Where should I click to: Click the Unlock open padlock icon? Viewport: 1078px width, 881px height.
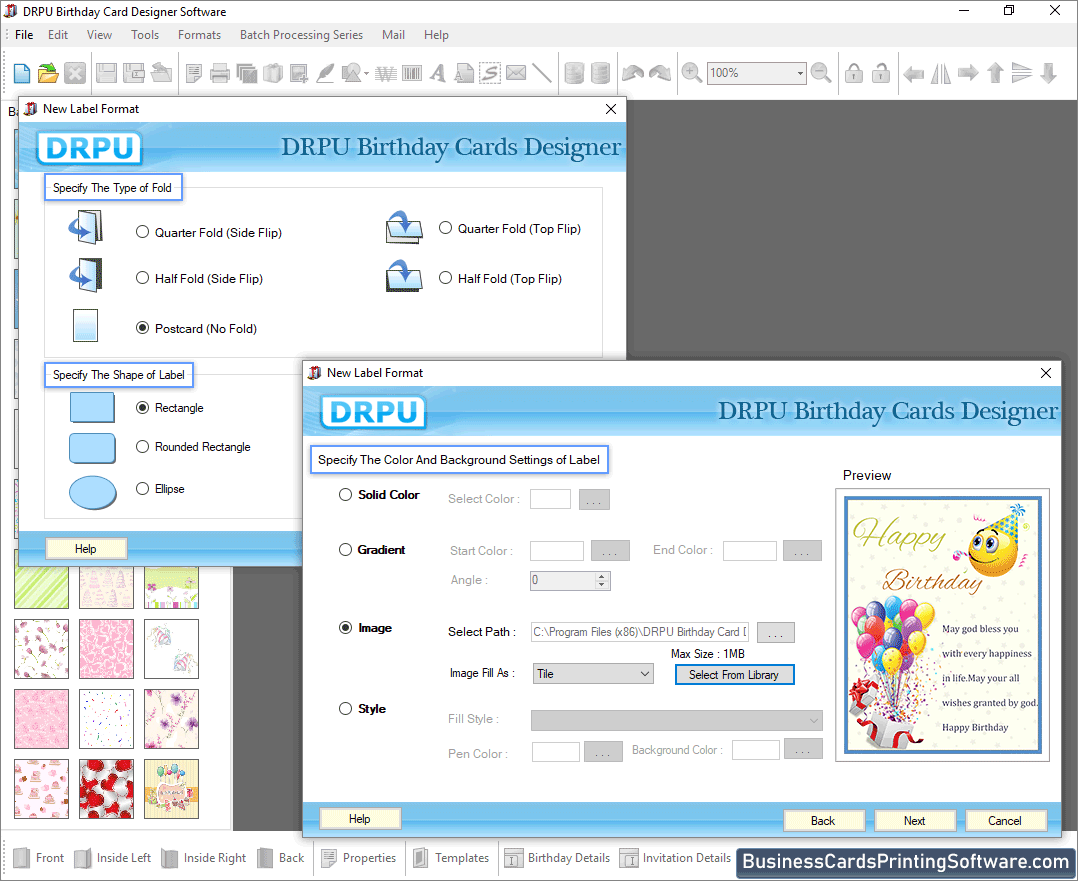point(881,73)
